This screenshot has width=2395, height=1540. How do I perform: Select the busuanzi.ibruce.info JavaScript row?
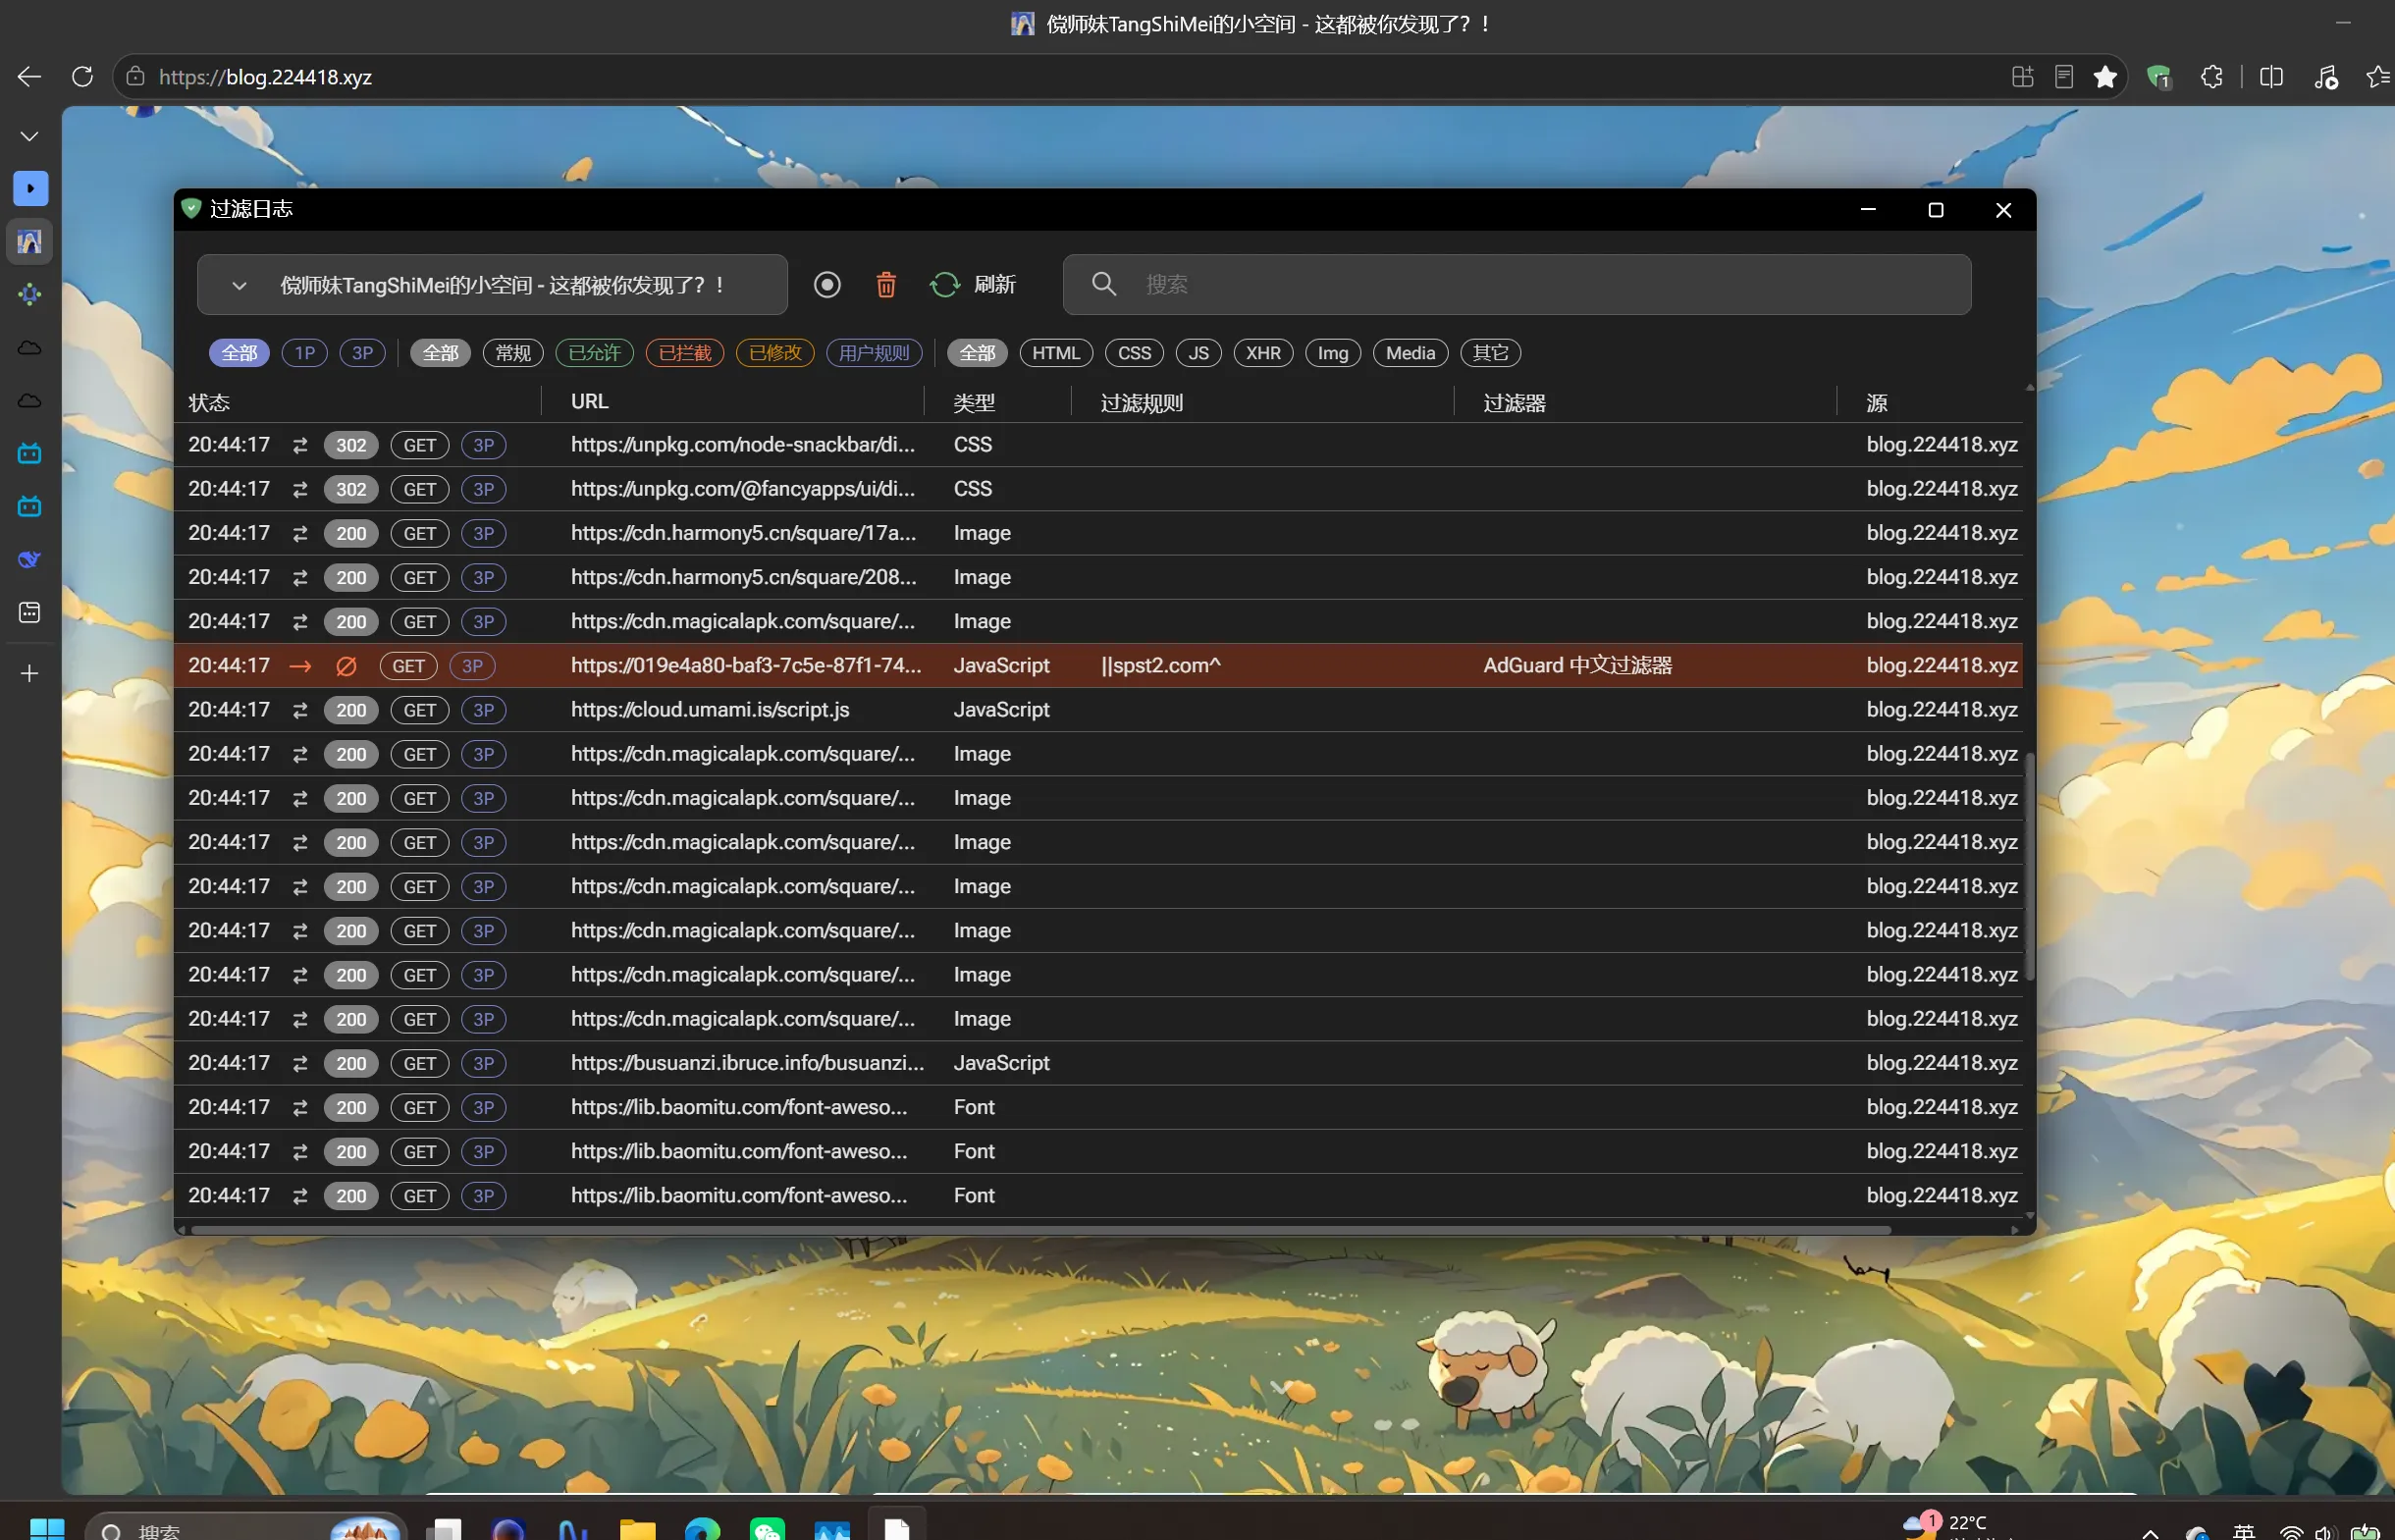click(x=1098, y=1063)
